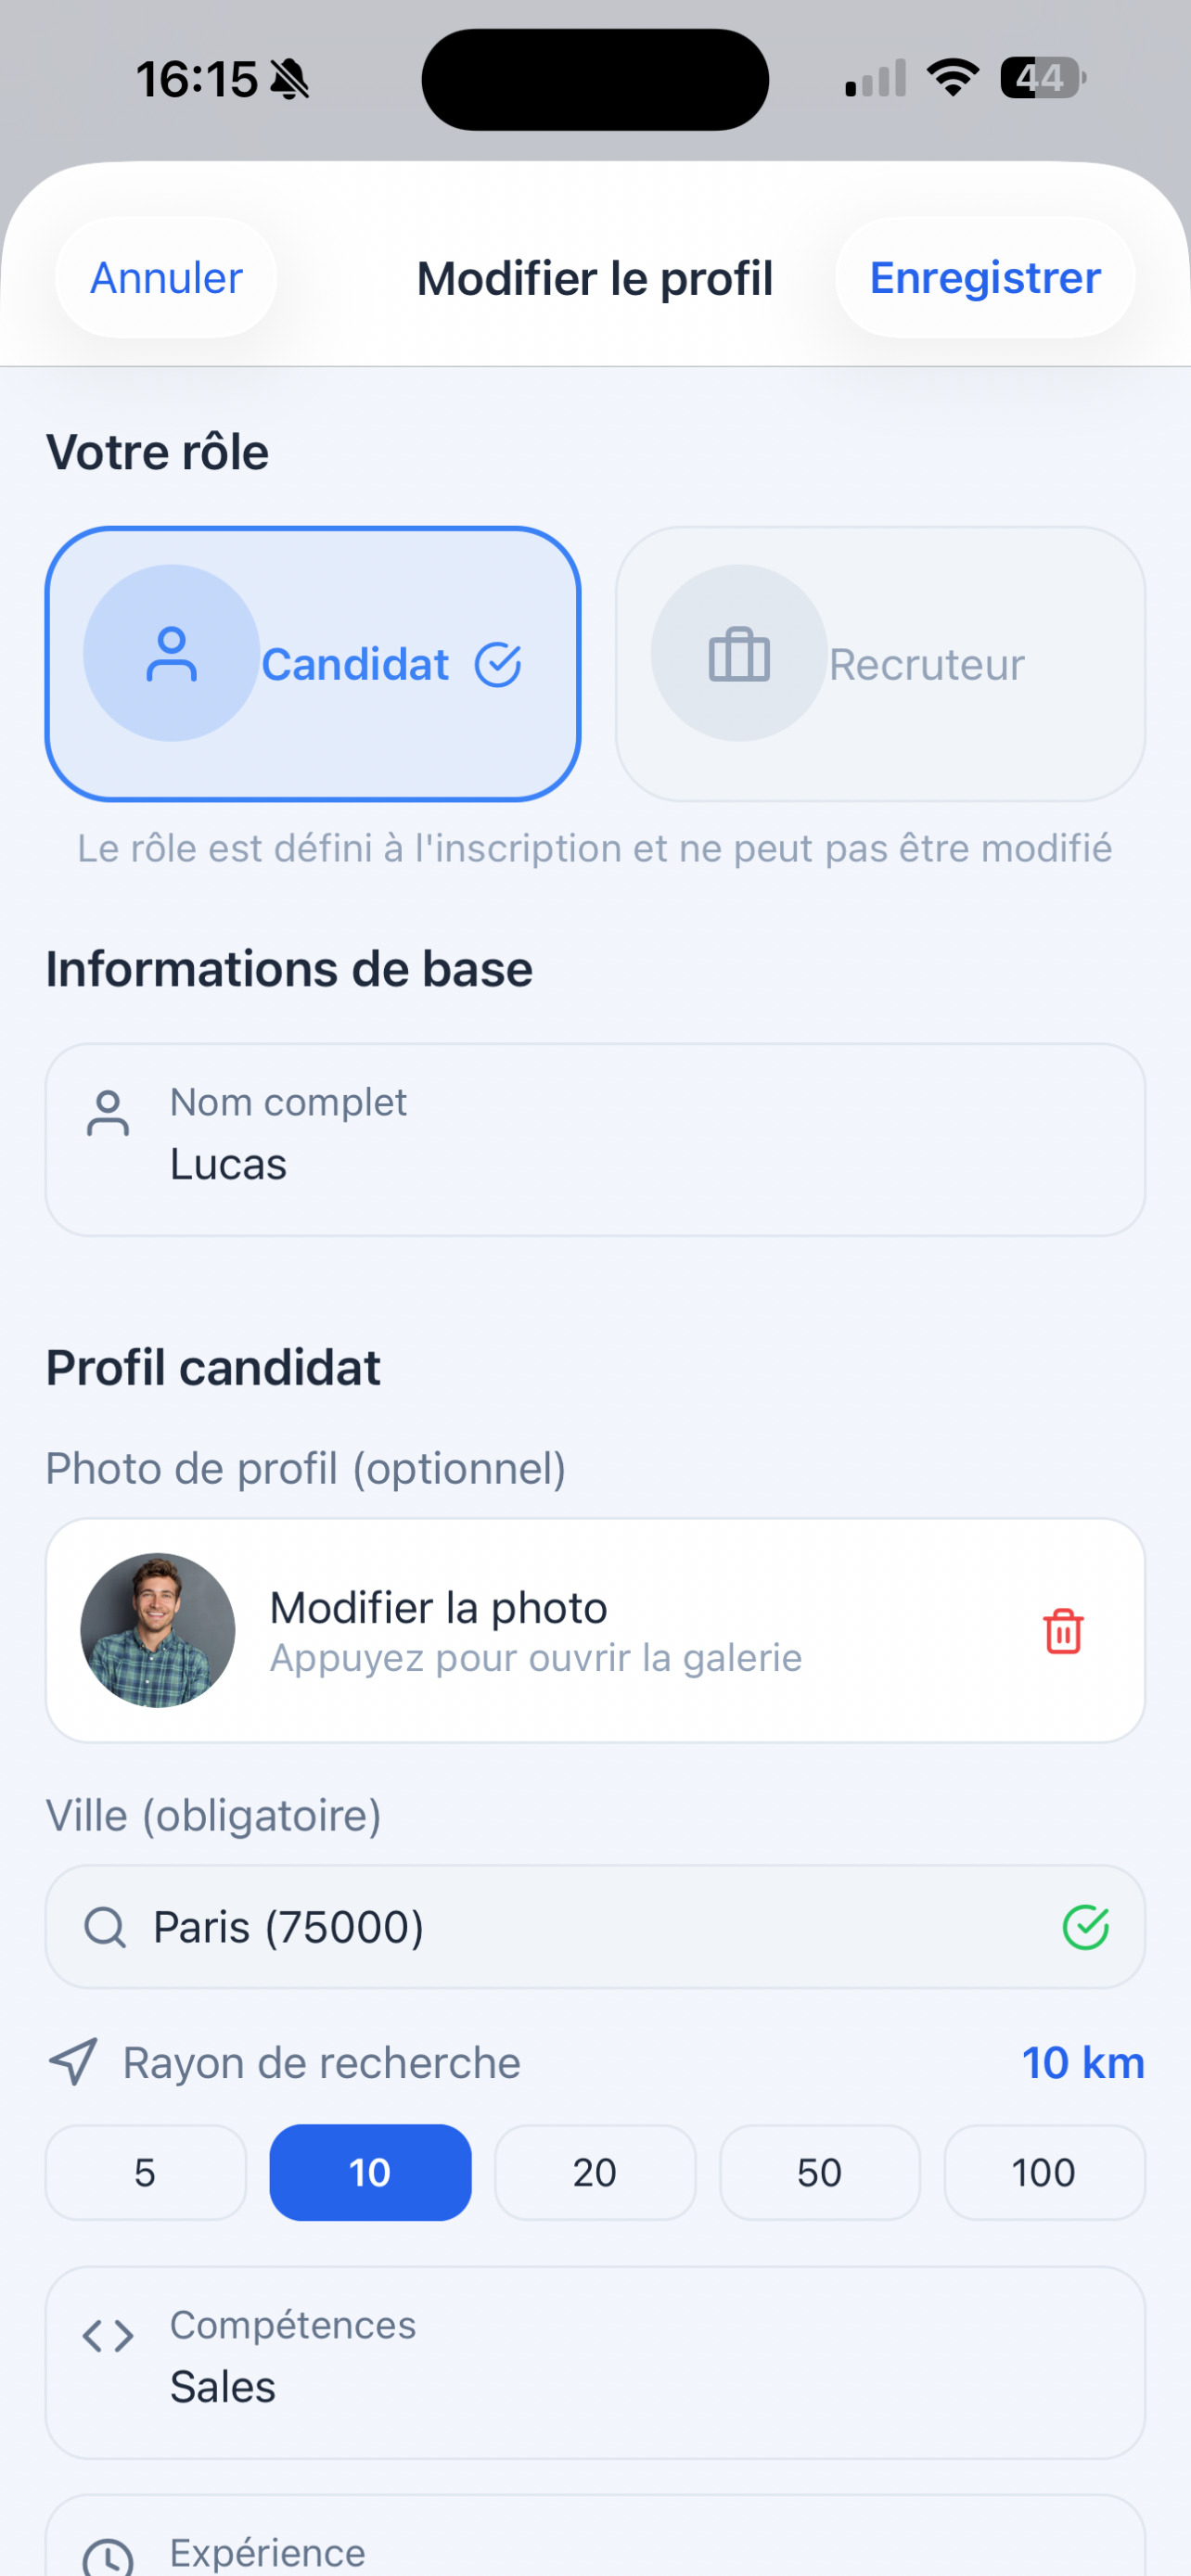Tap the red trash icon to delete photo

tap(1063, 1631)
